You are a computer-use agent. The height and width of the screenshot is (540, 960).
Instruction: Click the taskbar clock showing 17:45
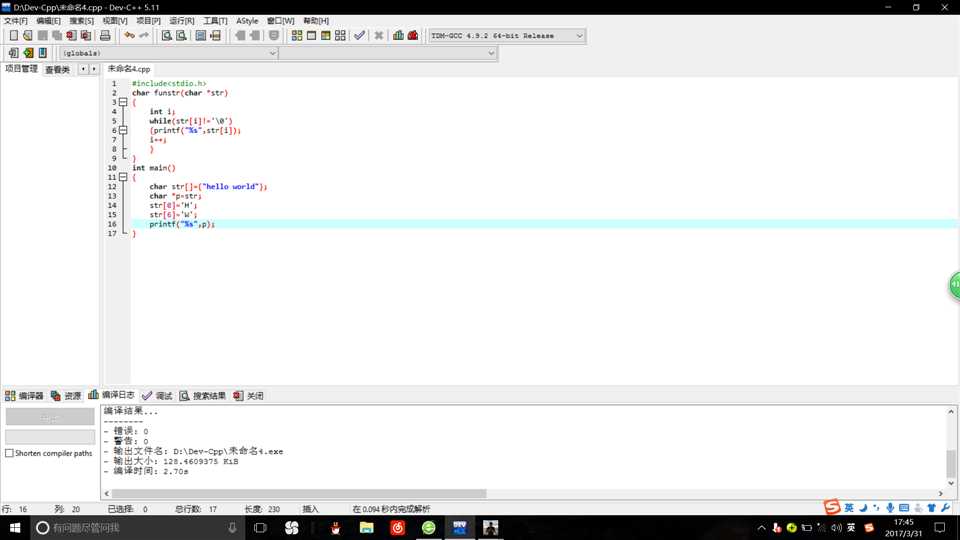pyautogui.click(x=904, y=527)
